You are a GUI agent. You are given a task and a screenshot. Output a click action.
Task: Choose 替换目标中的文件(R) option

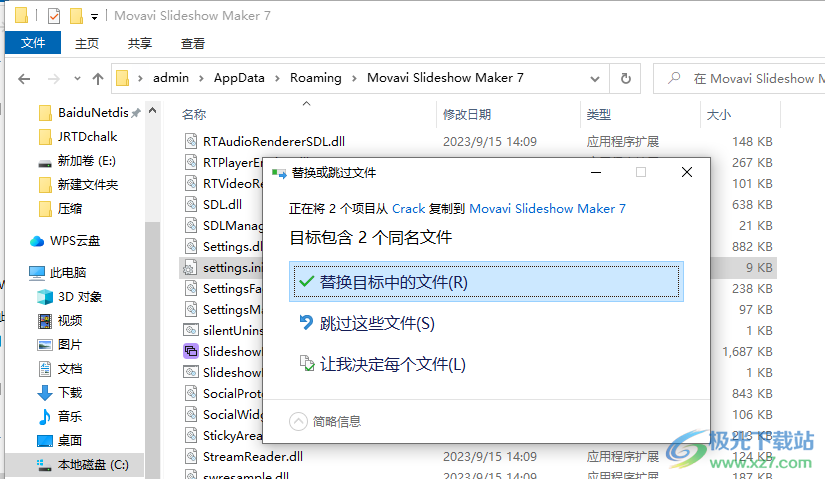click(486, 282)
